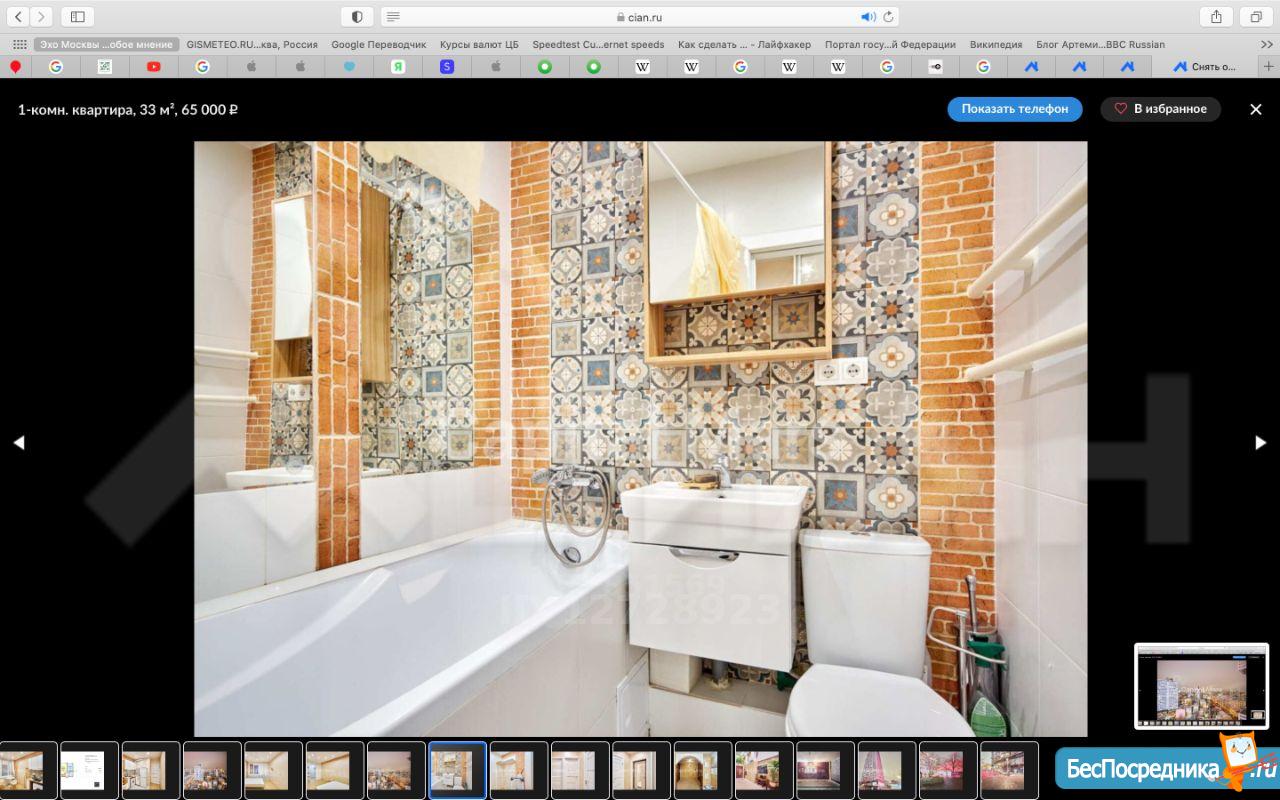Expand the bookmarks overflow chevron
The width and height of the screenshot is (1280, 800).
point(1267,44)
